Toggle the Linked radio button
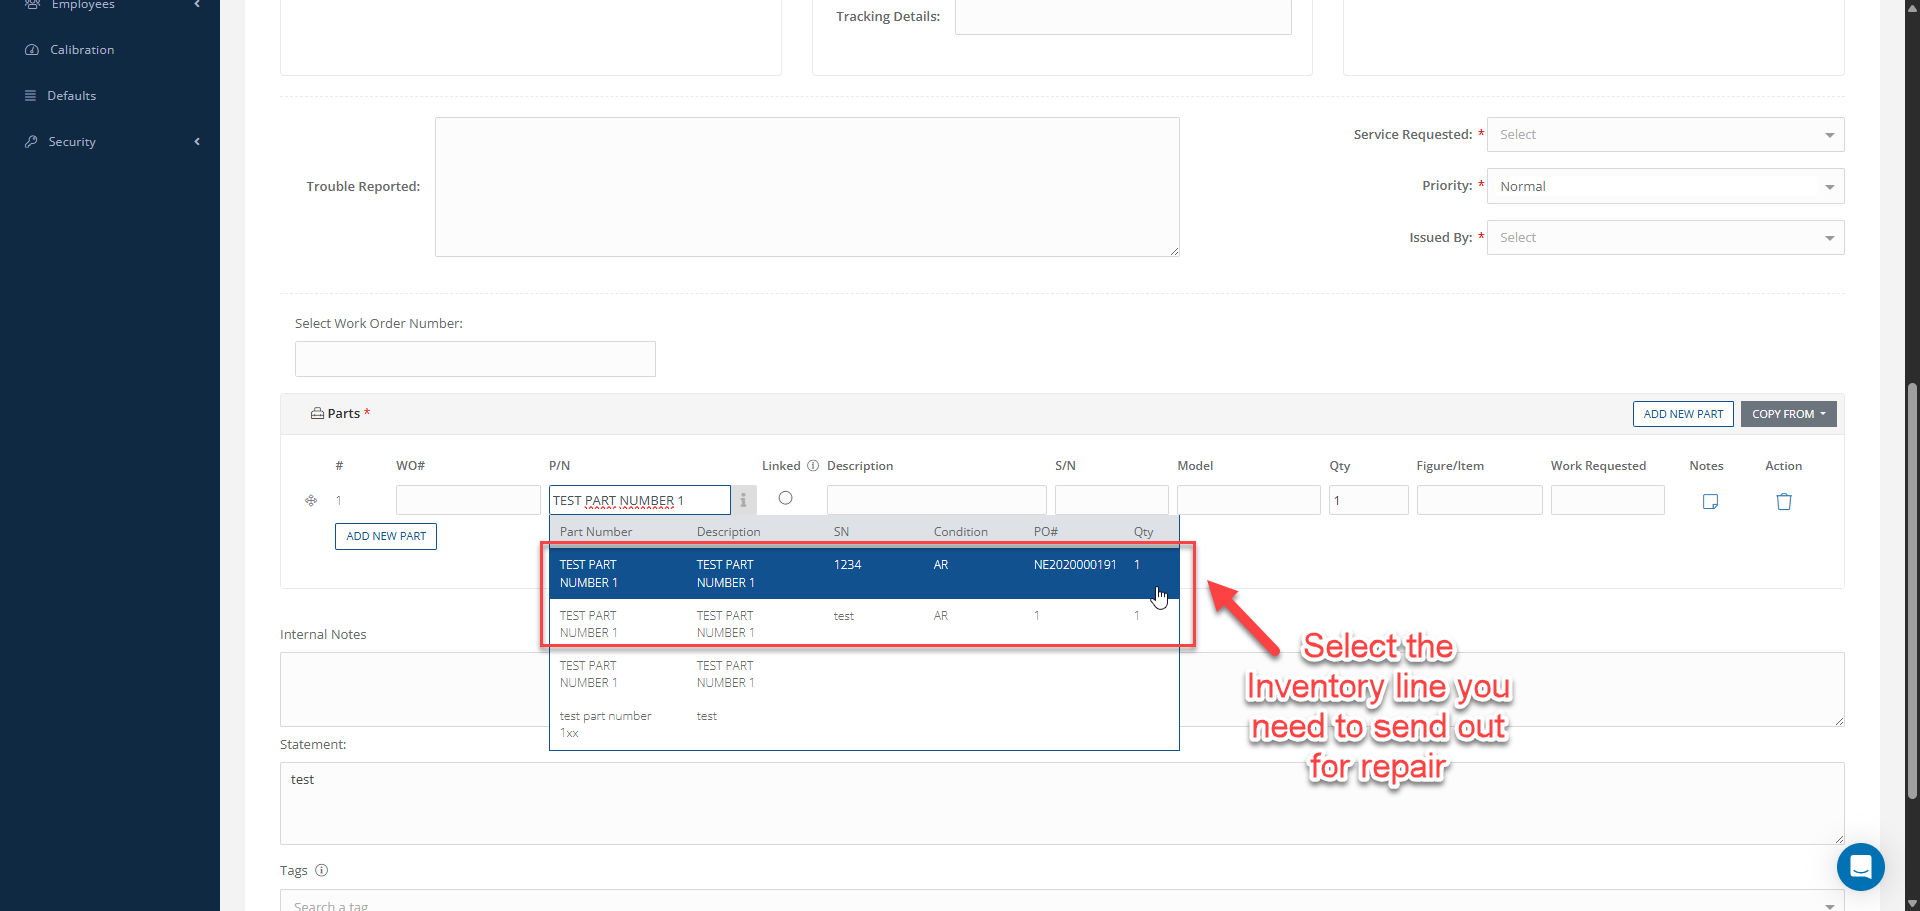This screenshot has width=1920, height=911. click(785, 498)
